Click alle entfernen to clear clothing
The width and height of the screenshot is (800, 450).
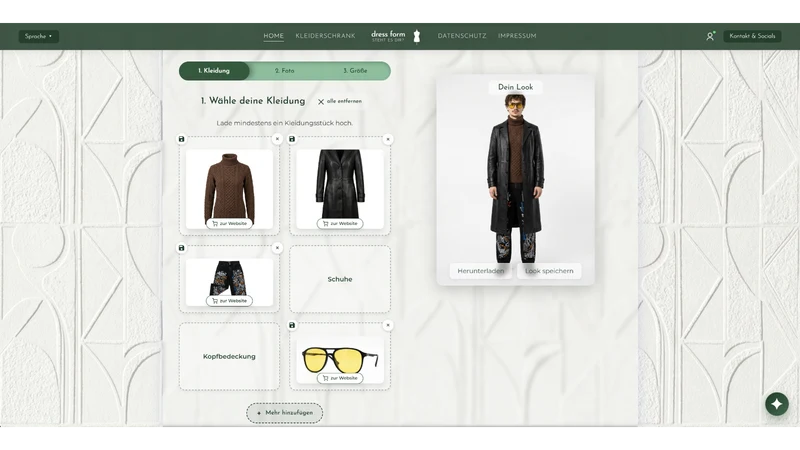[x=340, y=102]
